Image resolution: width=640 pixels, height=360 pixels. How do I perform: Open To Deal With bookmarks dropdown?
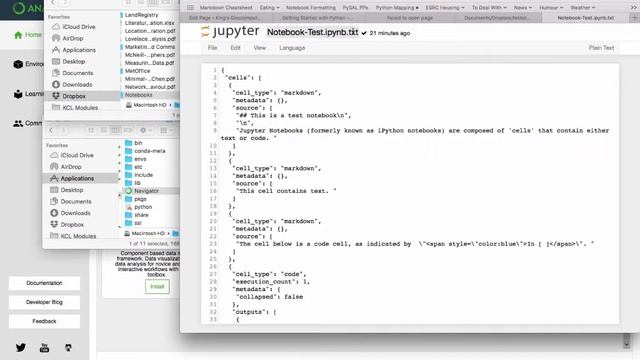489,7
